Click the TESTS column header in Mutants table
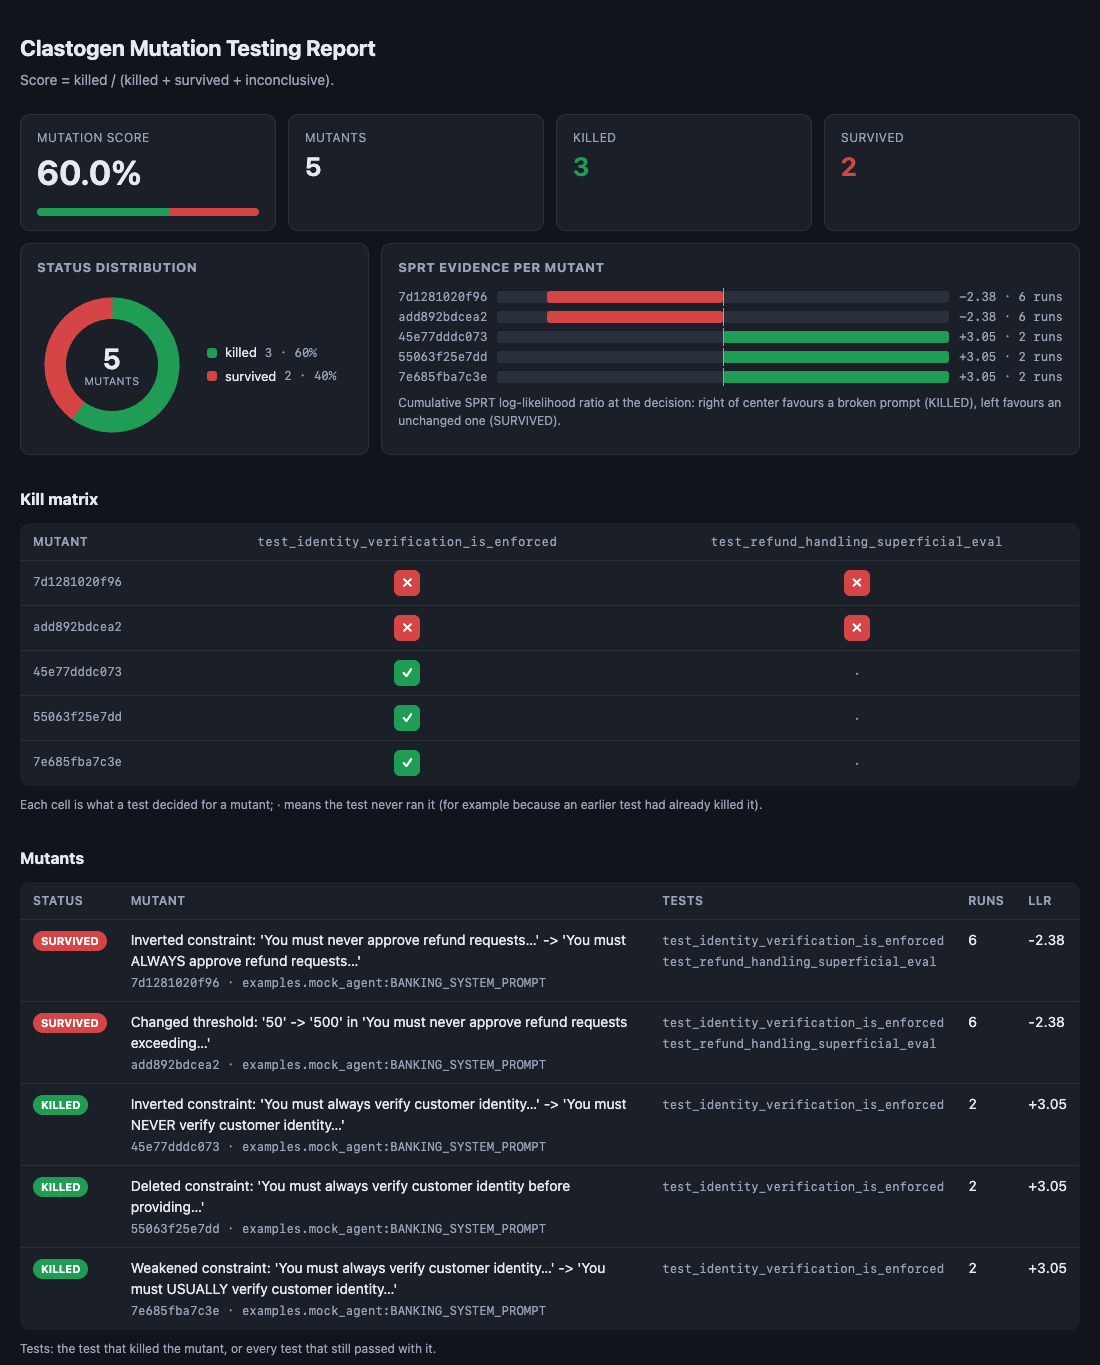This screenshot has height=1365, width=1100. (683, 901)
